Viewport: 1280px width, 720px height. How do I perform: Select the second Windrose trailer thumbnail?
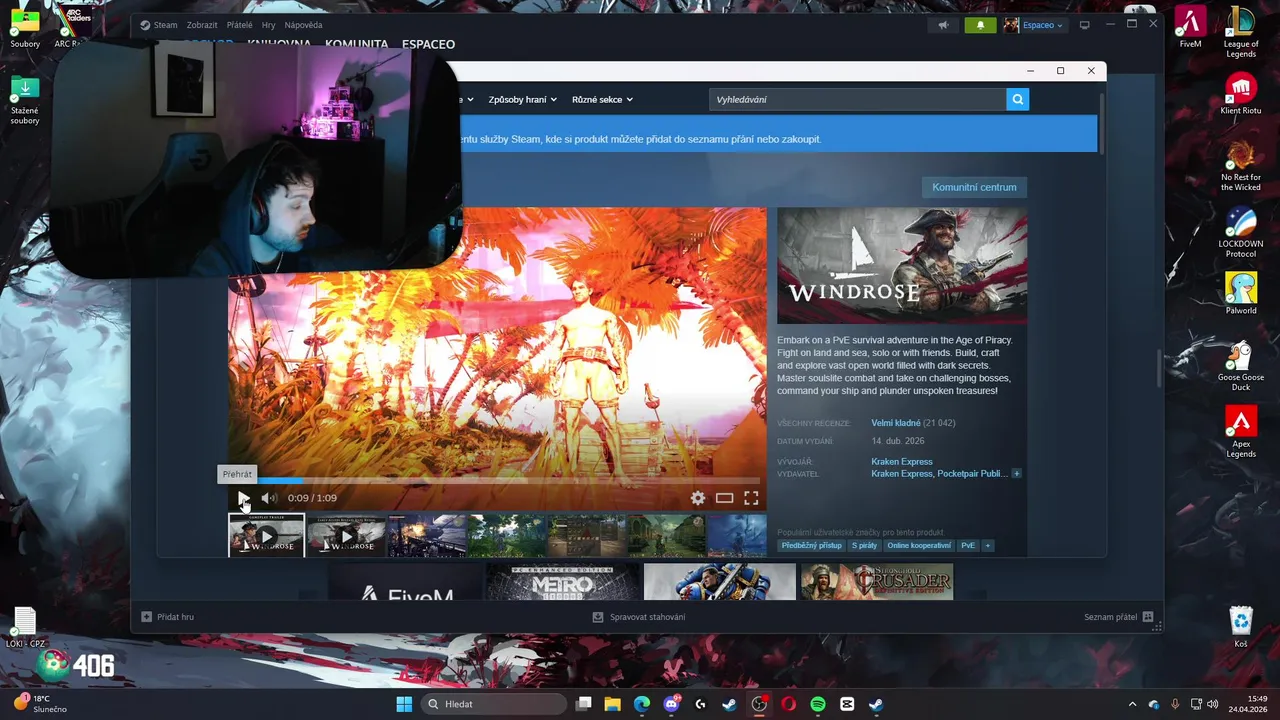pos(346,535)
